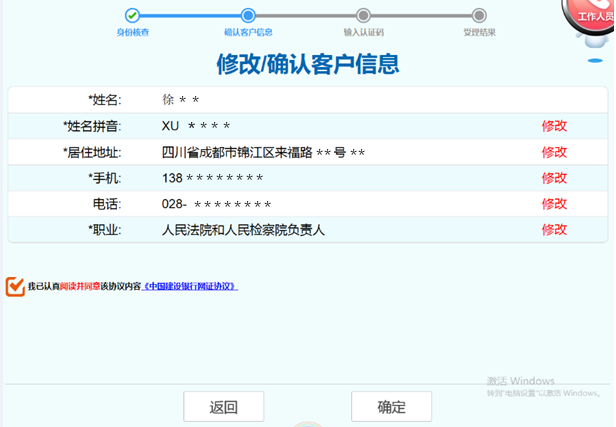Screen dimensions: 616x427
Task: Click the 姓名拼音 value starting with XU
Action: 196,126
